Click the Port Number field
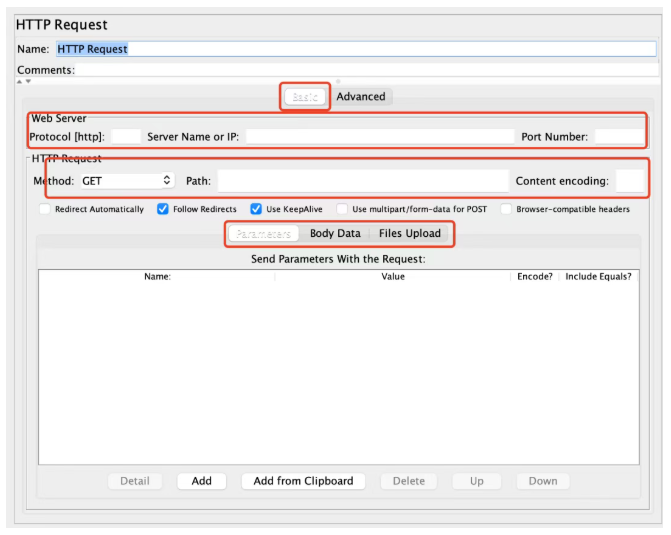 pos(619,137)
